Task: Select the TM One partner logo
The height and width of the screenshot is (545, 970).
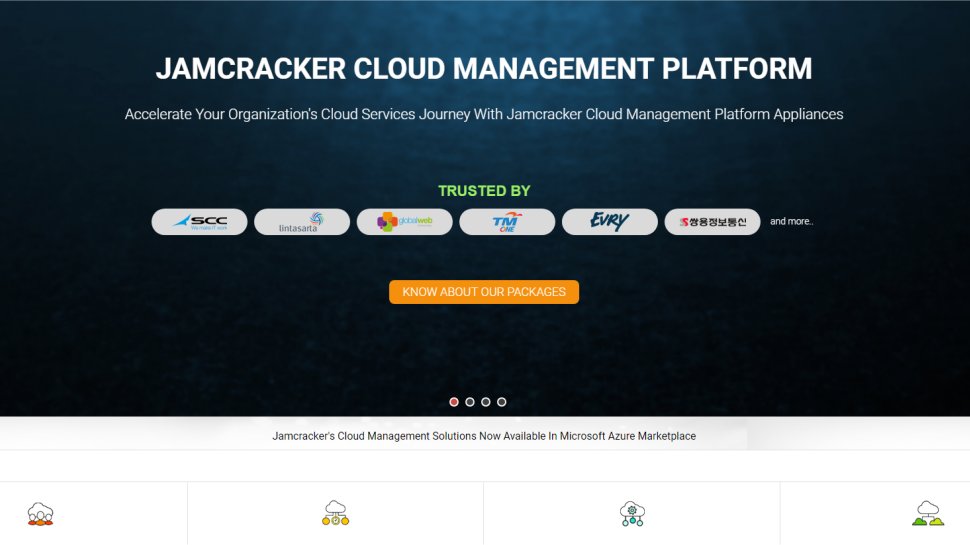Action: pos(507,221)
